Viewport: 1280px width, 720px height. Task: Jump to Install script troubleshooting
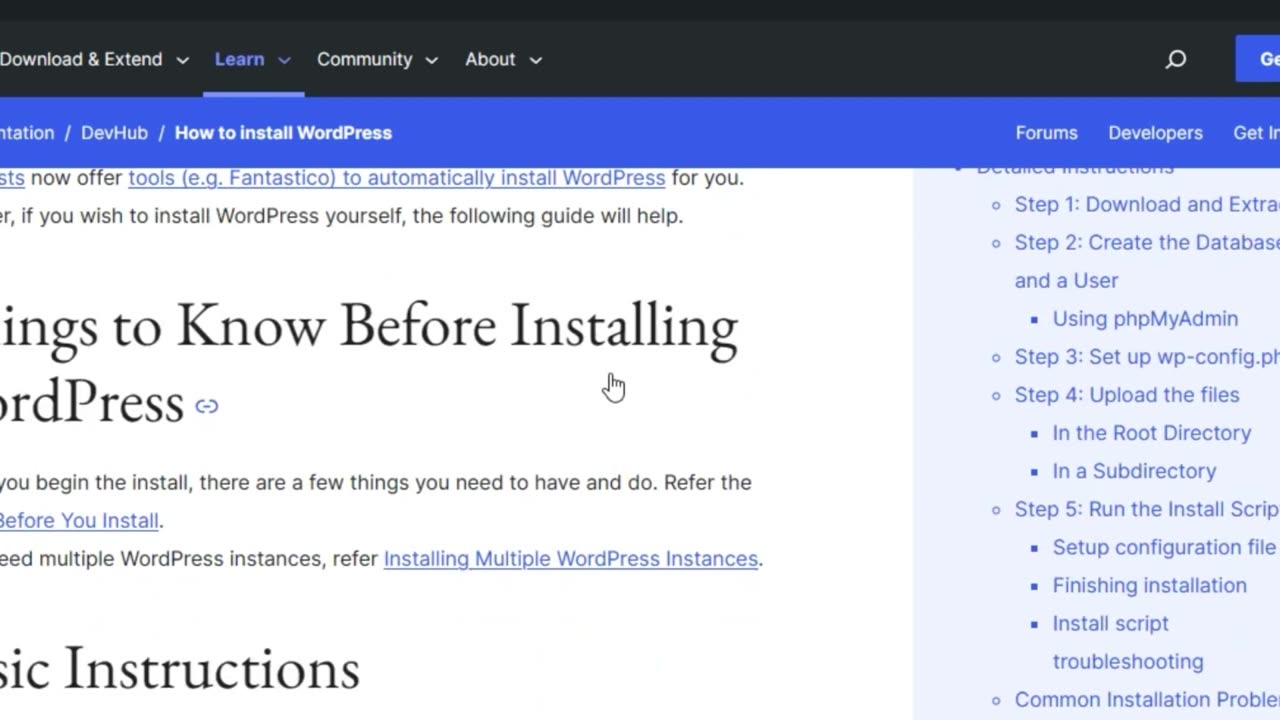(x=1128, y=642)
